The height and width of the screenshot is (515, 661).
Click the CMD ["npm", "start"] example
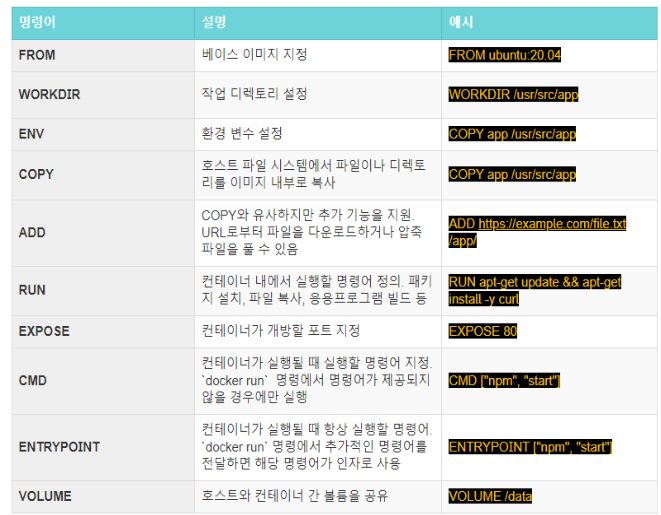pyautogui.click(x=504, y=381)
